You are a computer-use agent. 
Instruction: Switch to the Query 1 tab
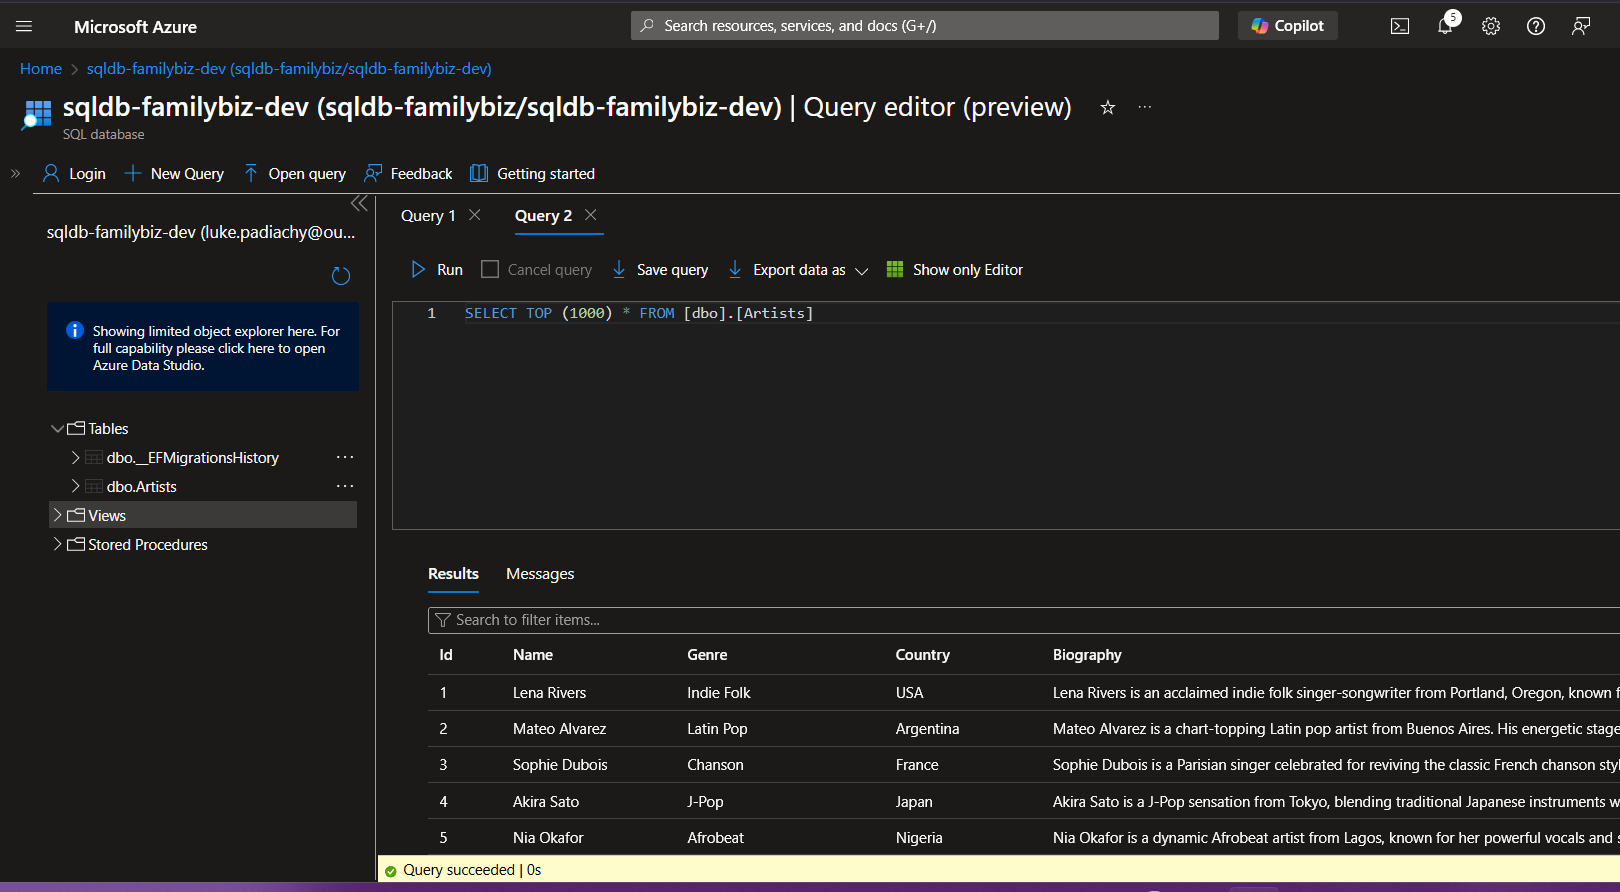tap(428, 216)
